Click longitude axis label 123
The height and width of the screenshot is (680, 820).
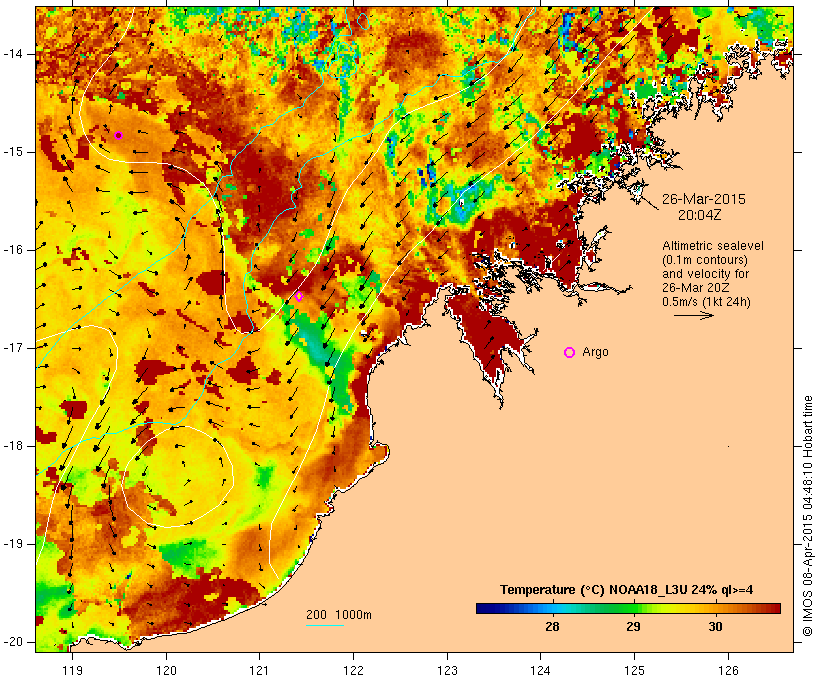click(447, 670)
